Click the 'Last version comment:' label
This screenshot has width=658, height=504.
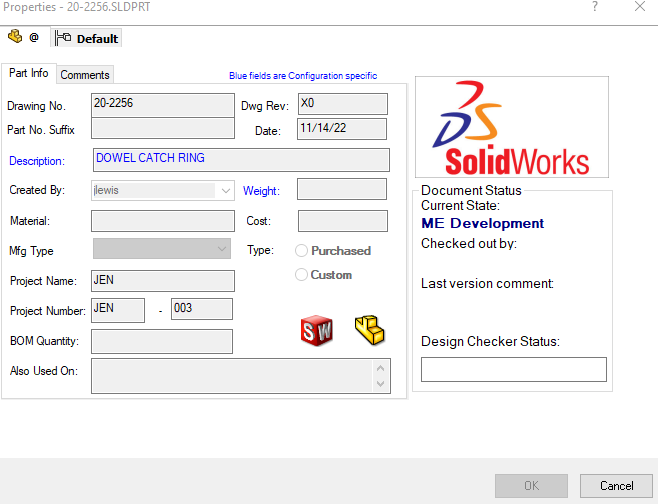click(487, 284)
